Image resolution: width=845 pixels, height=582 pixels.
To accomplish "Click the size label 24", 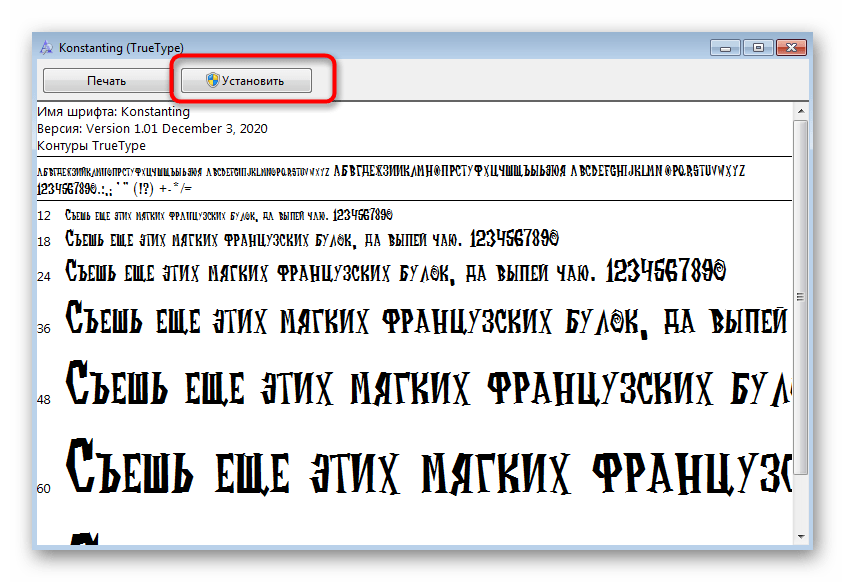I will tap(44, 276).
